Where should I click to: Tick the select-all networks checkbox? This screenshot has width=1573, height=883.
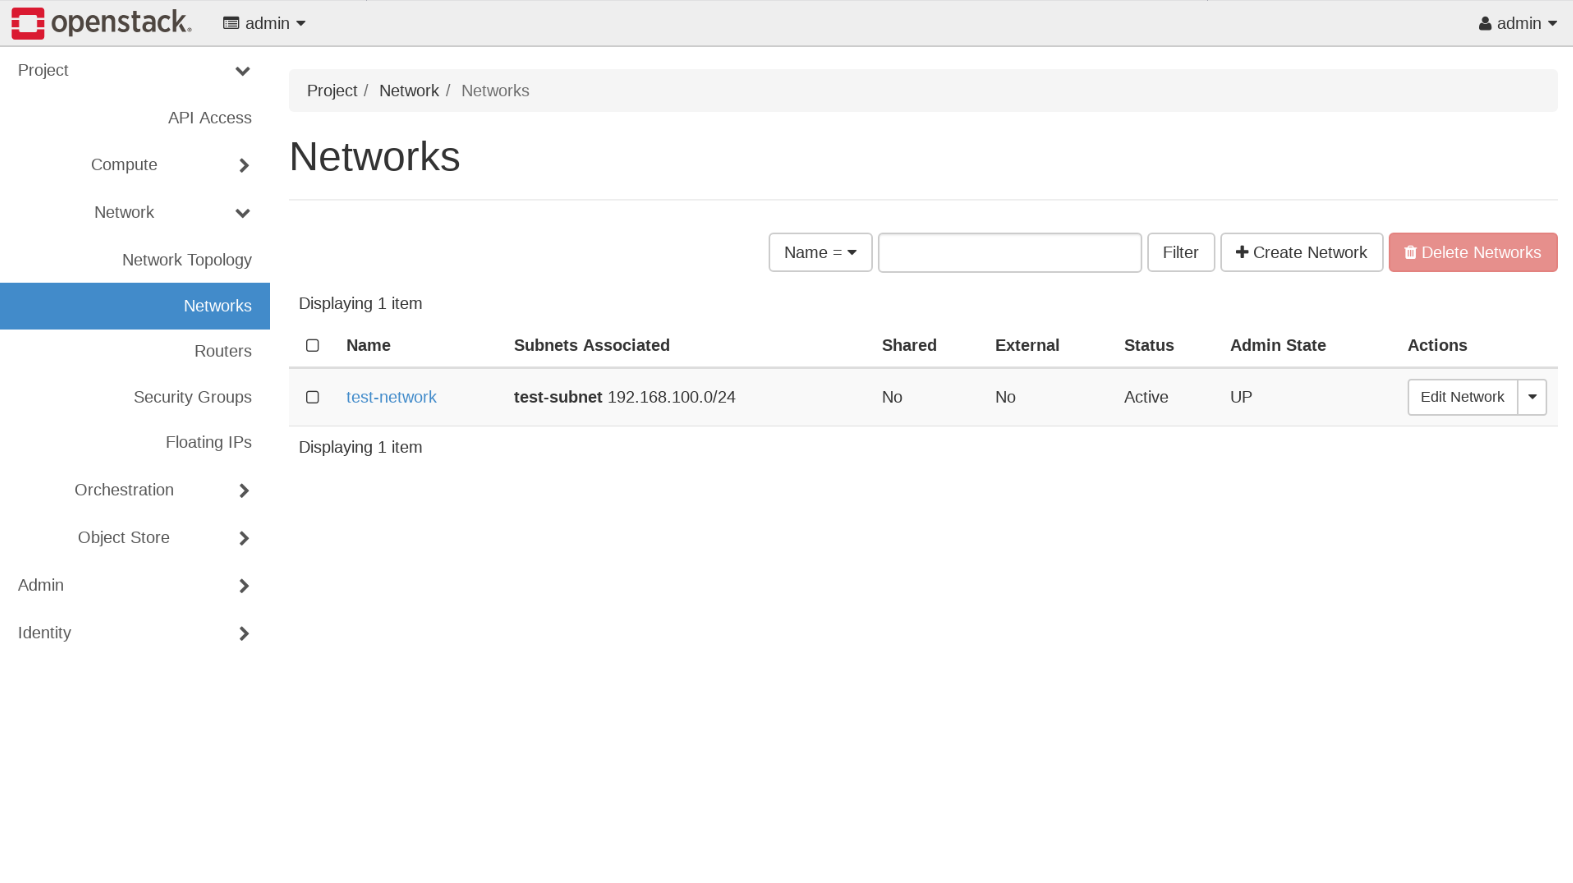tap(313, 345)
